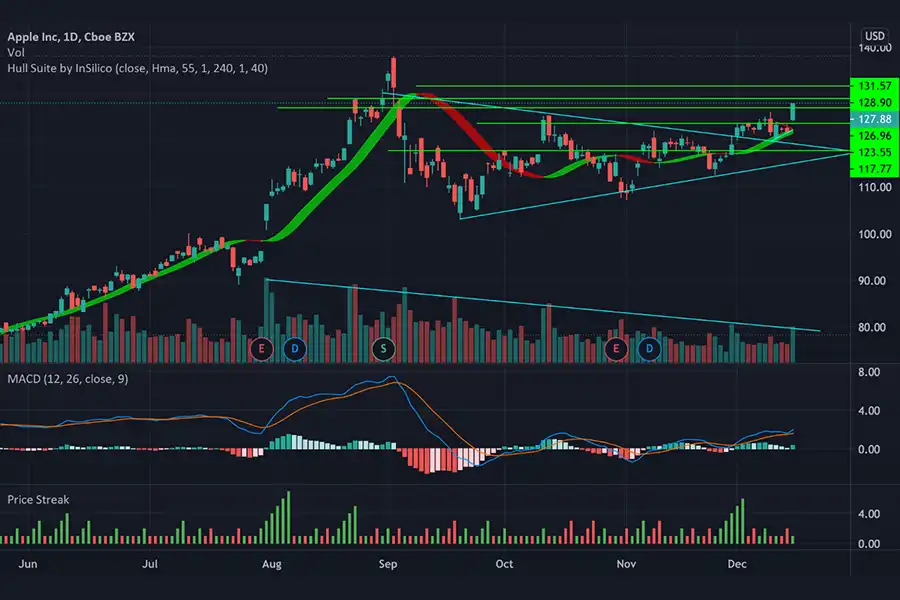Click the current price label 127.88
Viewport: 900px width, 600px height.
875,119
